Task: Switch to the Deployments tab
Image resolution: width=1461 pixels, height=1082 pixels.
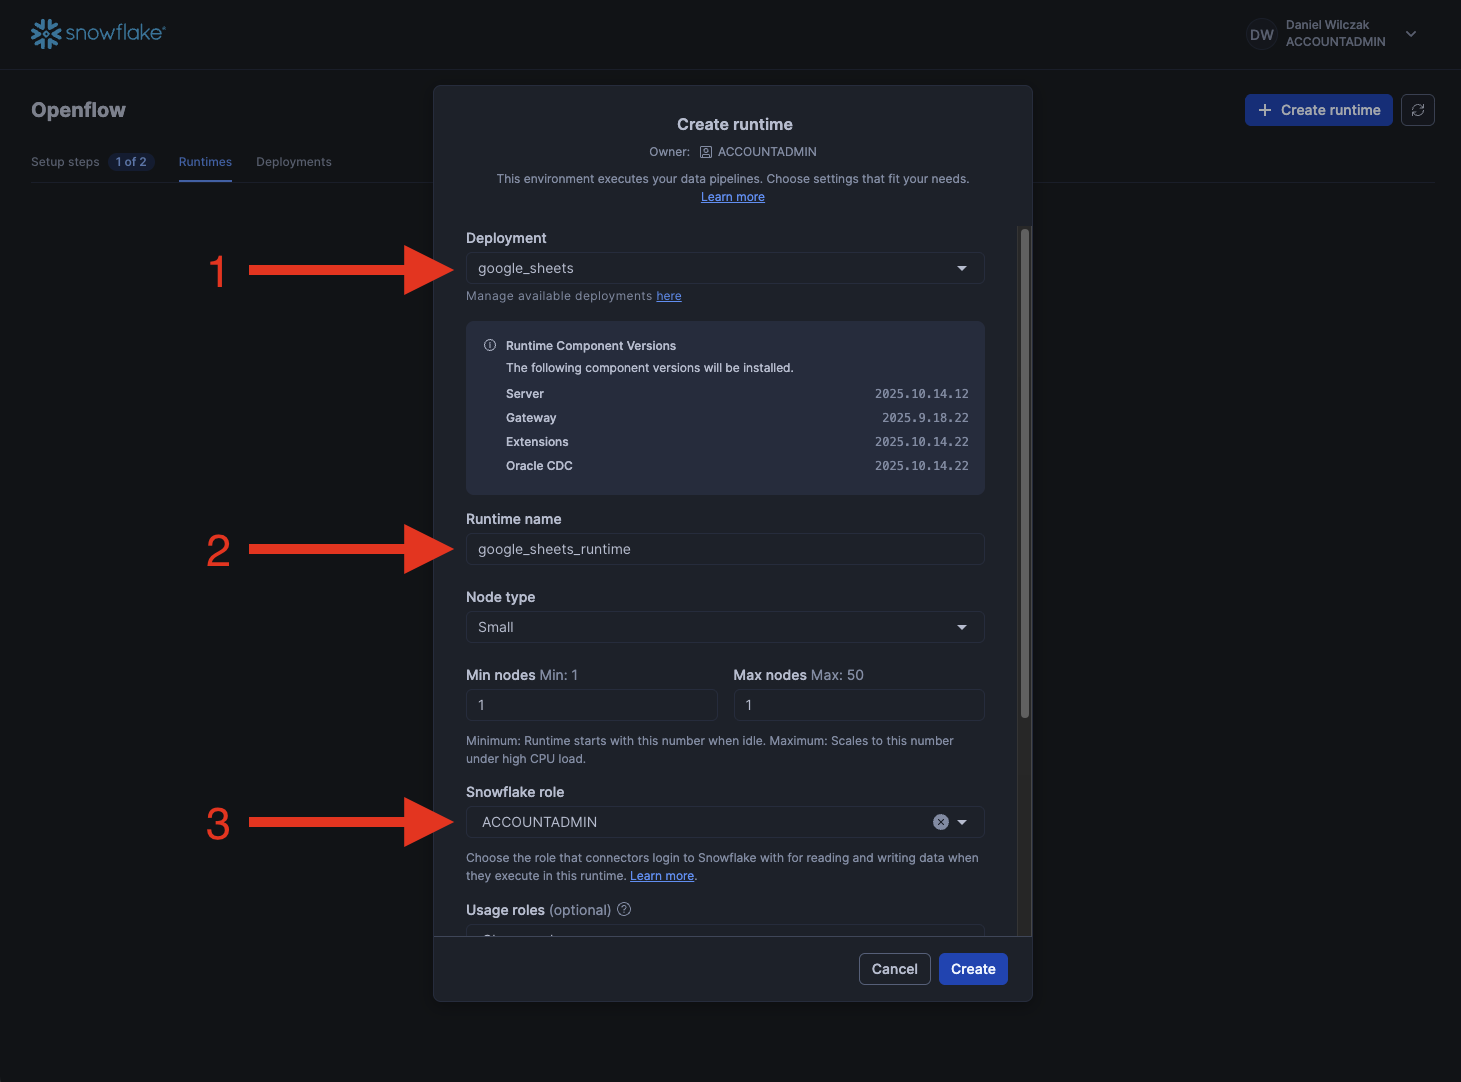Action: [x=293, y=162]
